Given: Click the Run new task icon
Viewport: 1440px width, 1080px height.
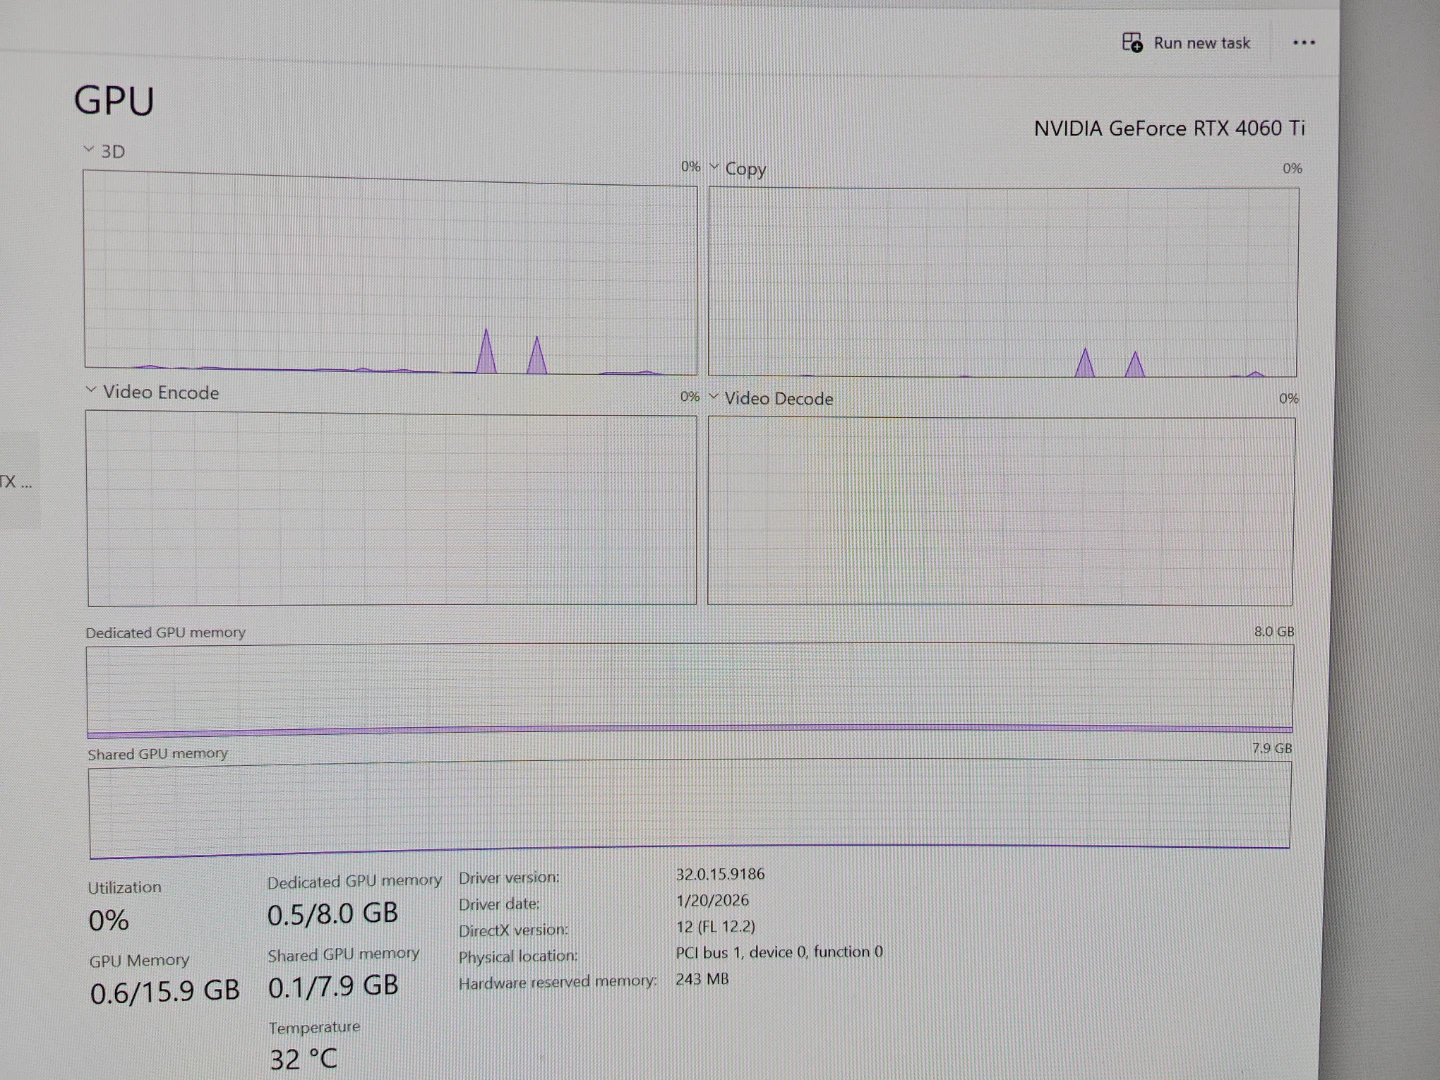Looking at the screenshot, I should coord(1132,42).
